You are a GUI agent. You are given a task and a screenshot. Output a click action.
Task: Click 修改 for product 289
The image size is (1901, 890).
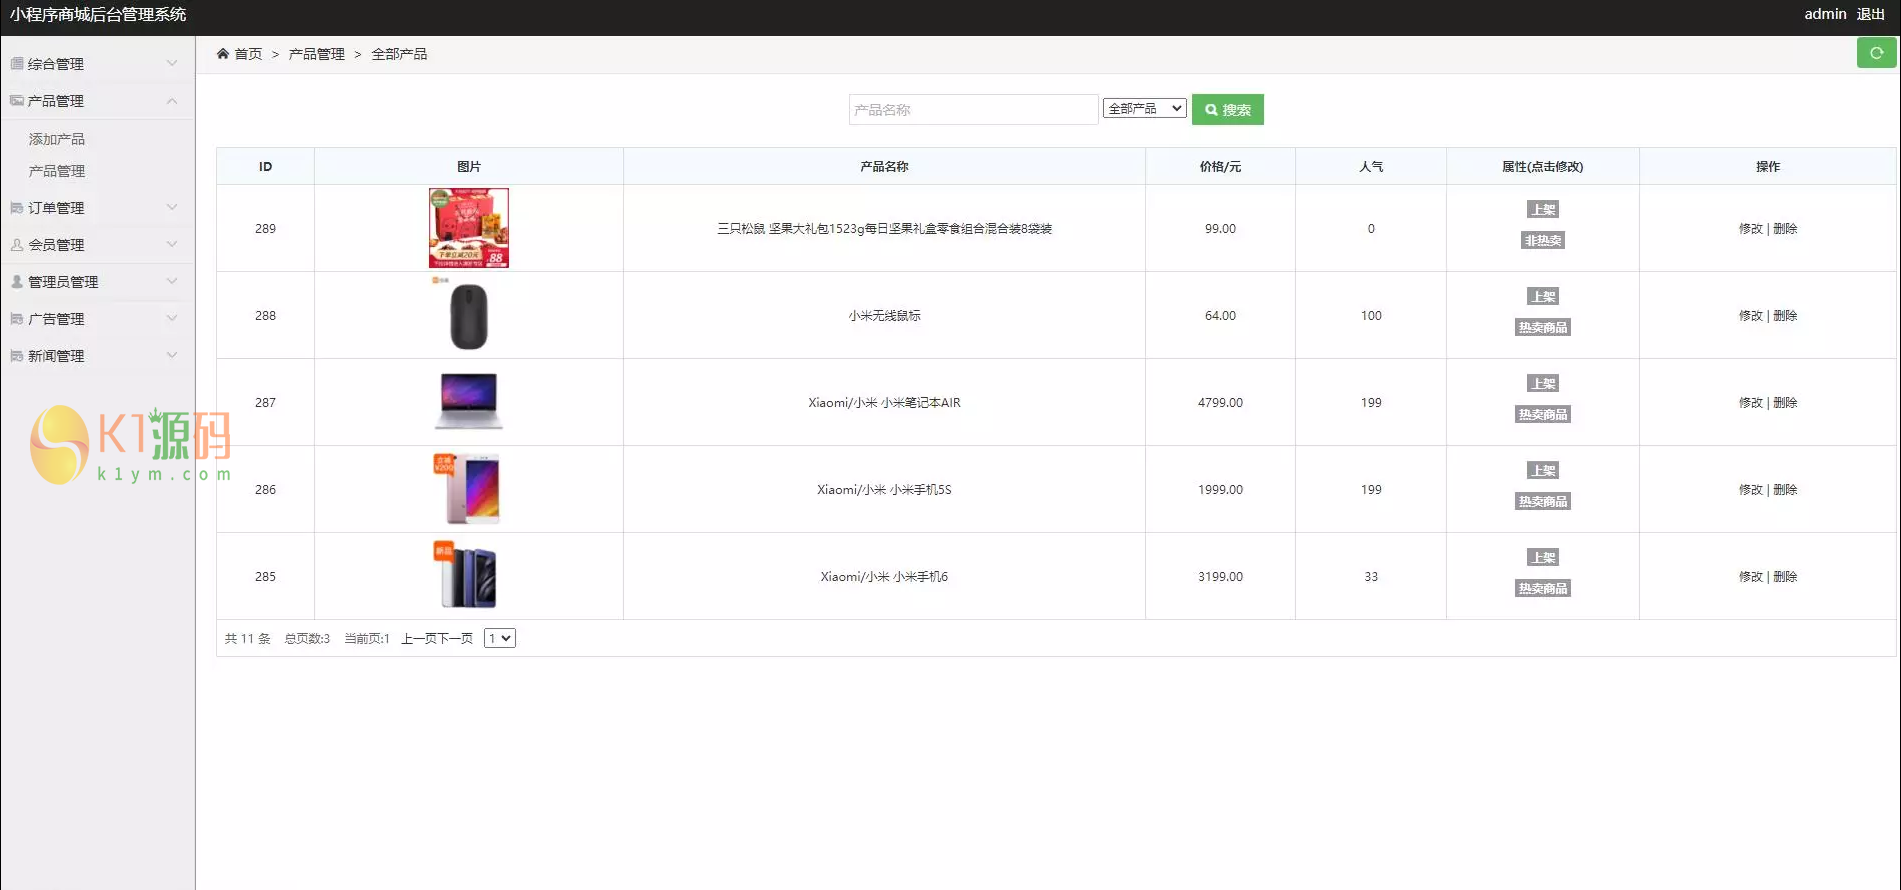pos(1751,229)
